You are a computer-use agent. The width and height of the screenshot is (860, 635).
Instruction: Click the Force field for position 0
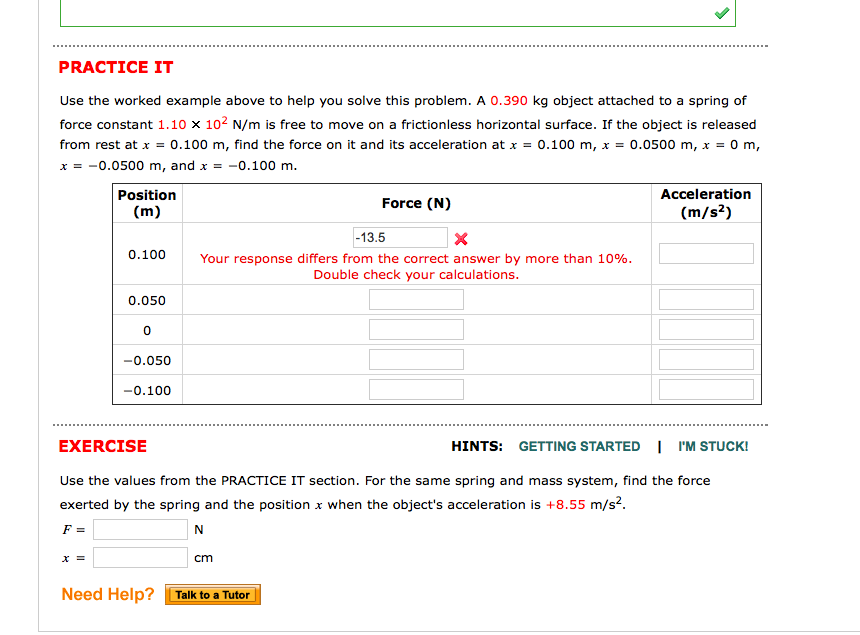click(x=416, y=329)
